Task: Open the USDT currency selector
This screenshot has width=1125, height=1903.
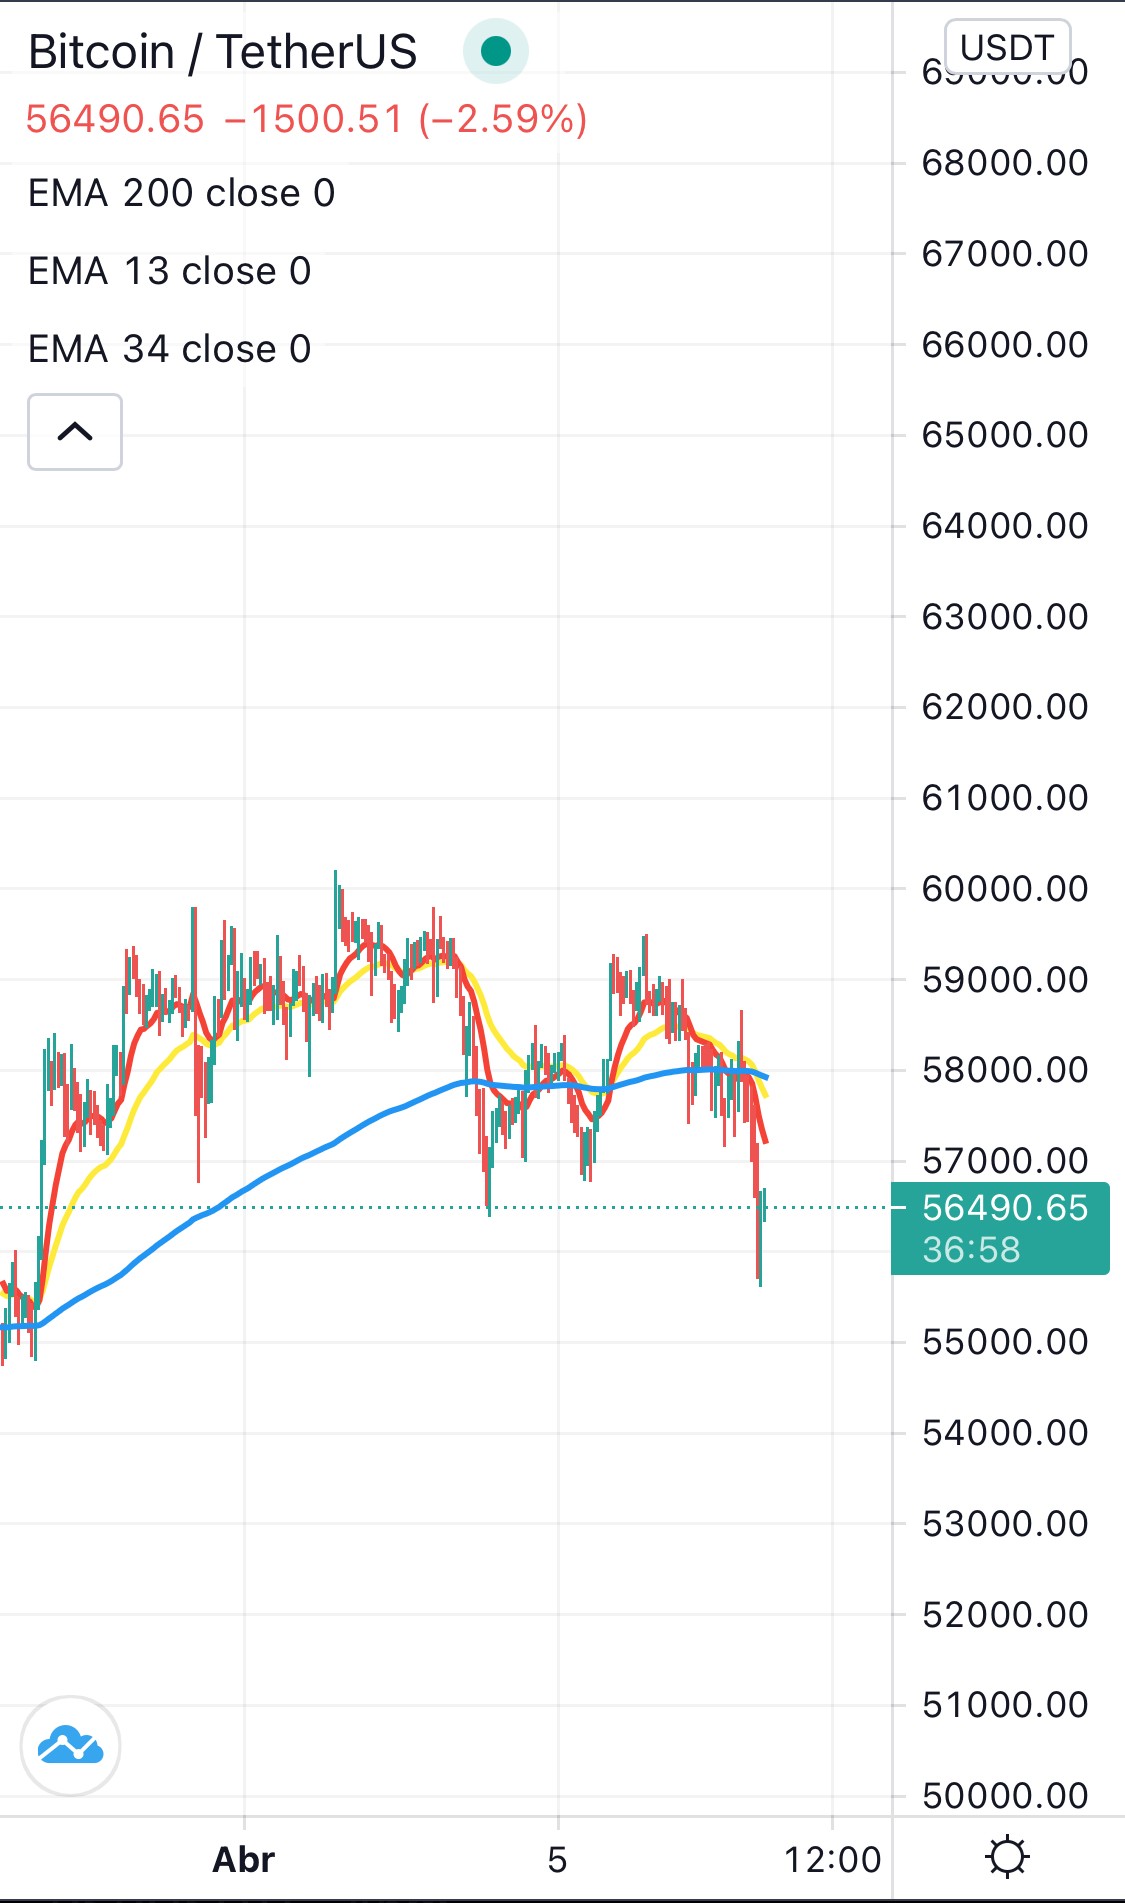Action: coord(1007,47)
